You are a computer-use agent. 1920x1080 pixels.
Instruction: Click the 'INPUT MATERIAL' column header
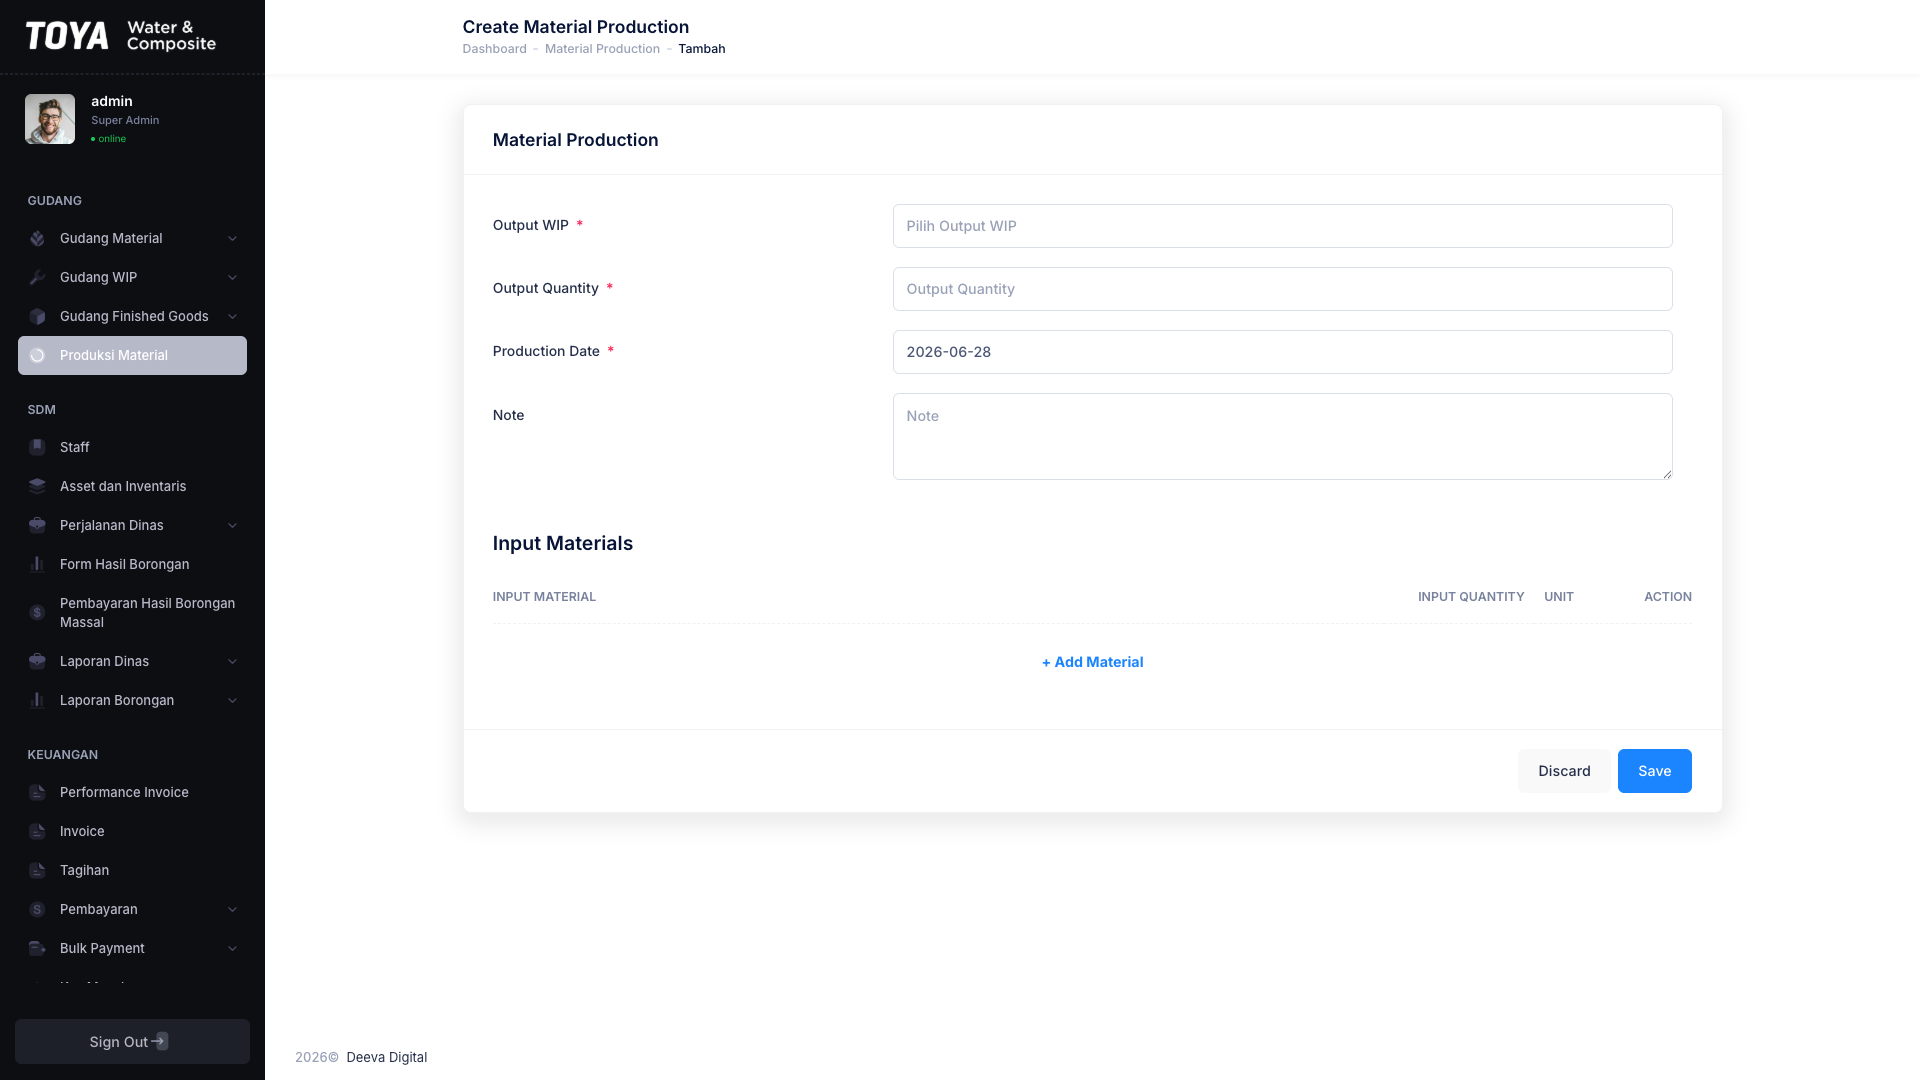544,596
